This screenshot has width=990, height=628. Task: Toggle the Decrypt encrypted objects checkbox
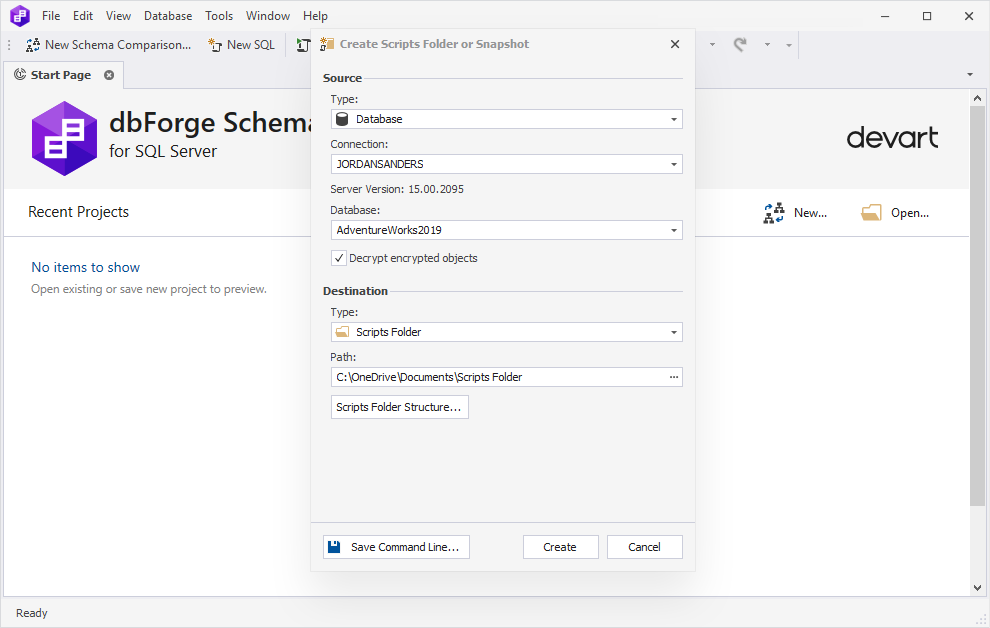(x=339, y=258)
